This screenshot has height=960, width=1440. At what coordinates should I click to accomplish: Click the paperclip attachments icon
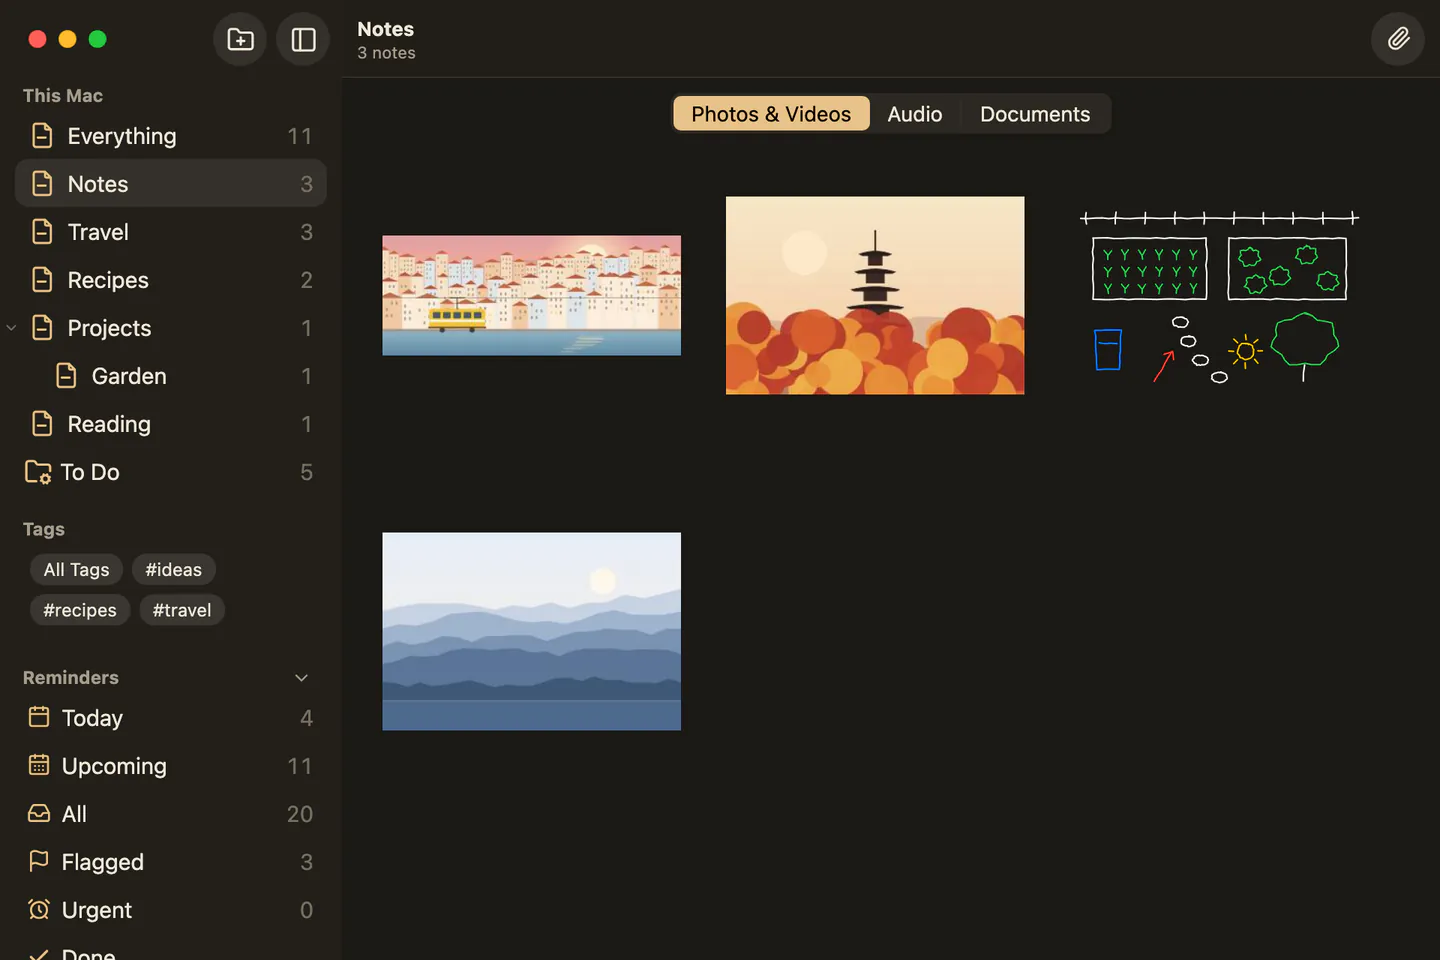[x=1398, y=39]
